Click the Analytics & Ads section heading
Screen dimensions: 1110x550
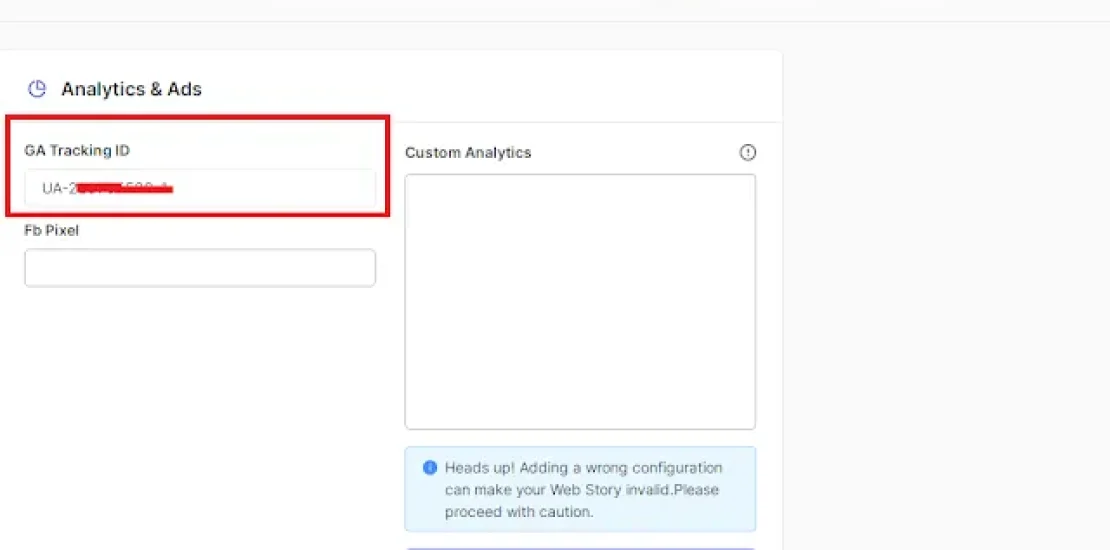[131, 89]
